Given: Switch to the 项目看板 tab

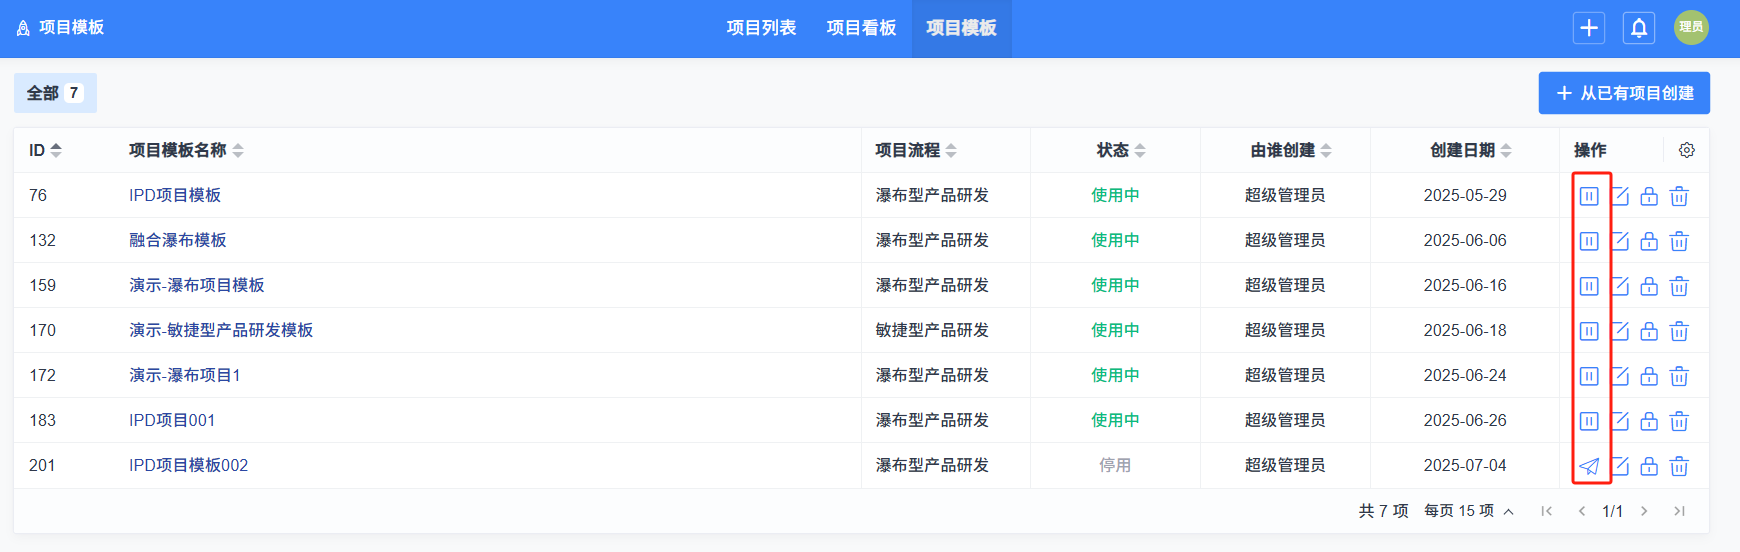Looking at the screenshot, I should coord(861,28).
